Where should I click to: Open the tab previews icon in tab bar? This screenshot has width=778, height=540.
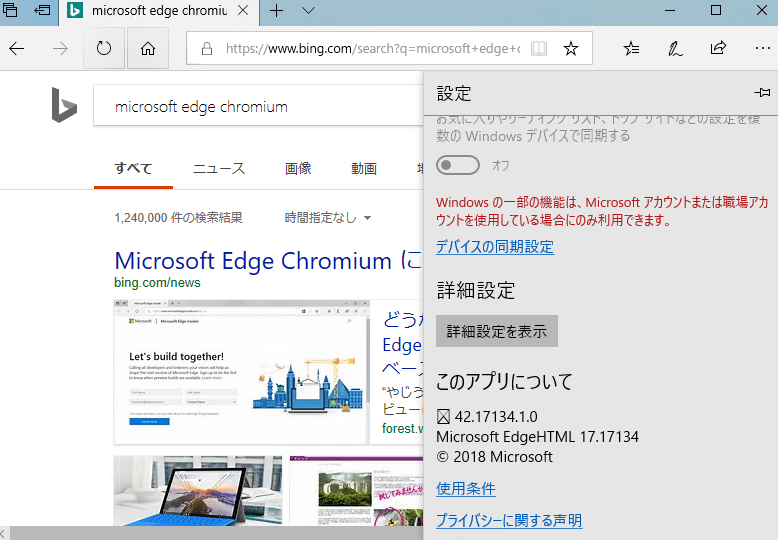point(10,10)
